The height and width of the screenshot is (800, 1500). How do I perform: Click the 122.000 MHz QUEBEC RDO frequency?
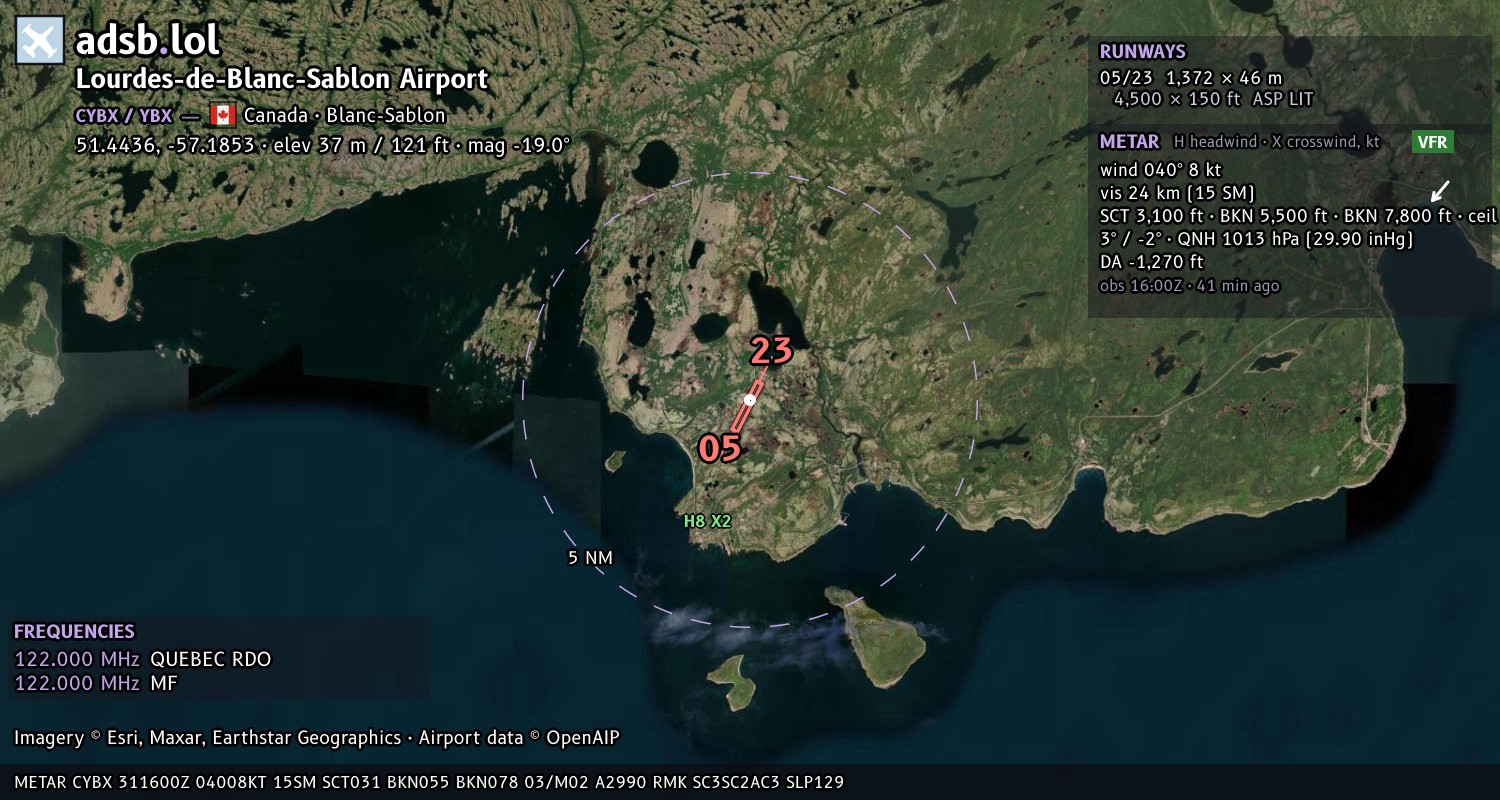click(143, 659)
